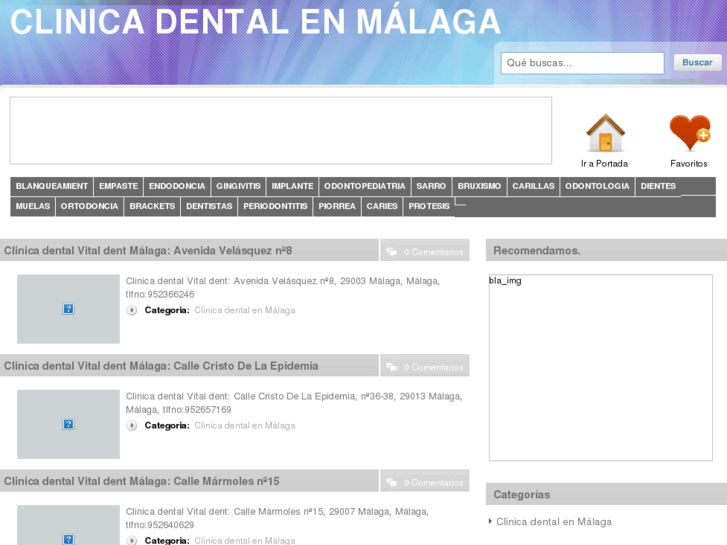The height and width of the screenshot is (545, 727).
Task: Go to the EMPASTE section
Action: click(x=118, y=186)
